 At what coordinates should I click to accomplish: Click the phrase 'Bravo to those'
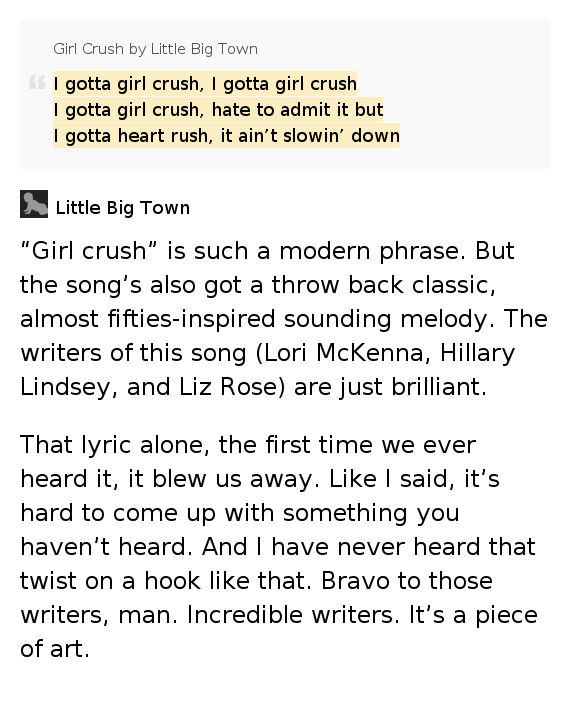407,580
